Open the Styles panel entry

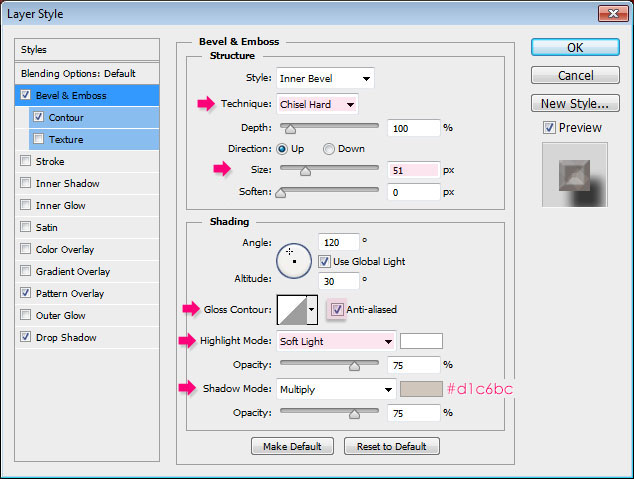tap(87, 50)
